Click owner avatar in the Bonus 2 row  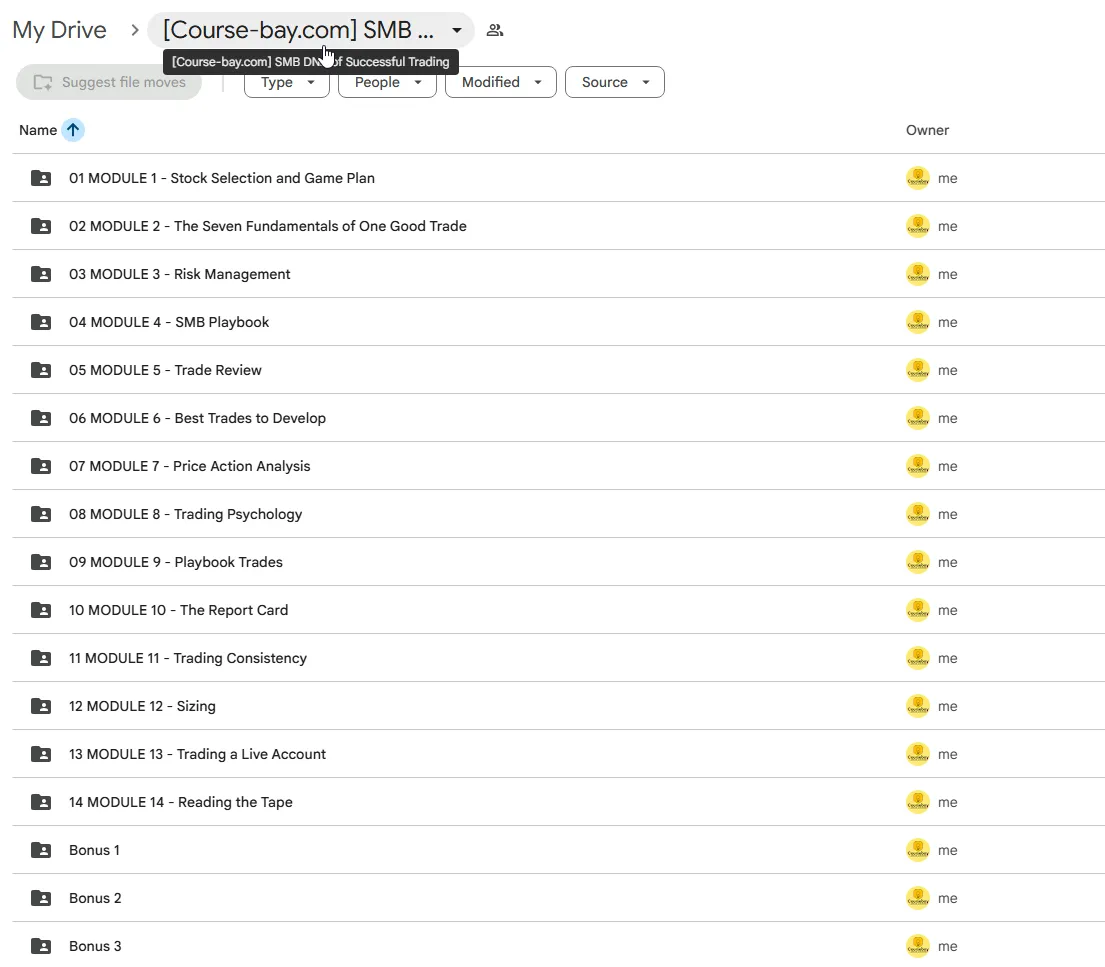pyautogui.click(x=918, y=898)
